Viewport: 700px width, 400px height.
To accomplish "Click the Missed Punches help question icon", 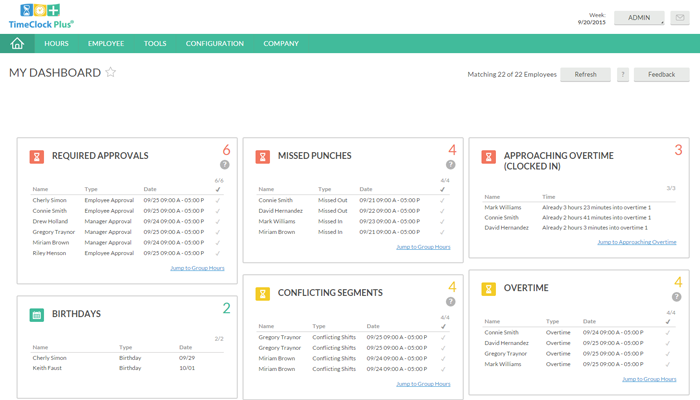I will tap(451, 165).
